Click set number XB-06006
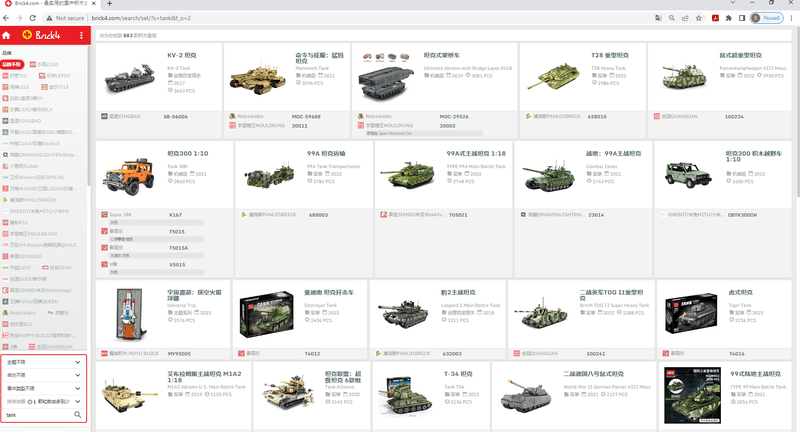Image resolution: width=800 pixels, height=432 pixels. click(x=176, y=117)
